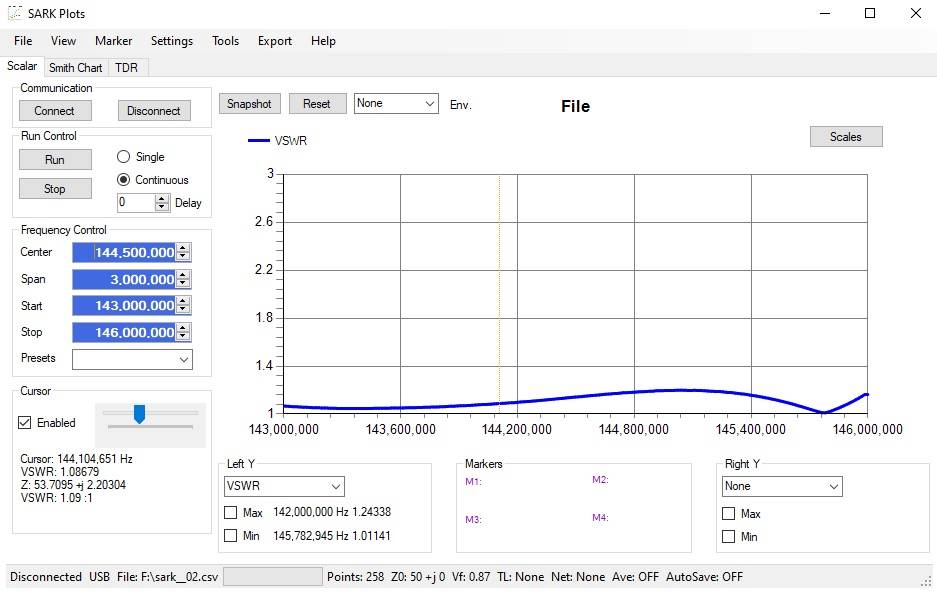The width and height of the screenshot is (937, 593).
Task: Click the Span field 3,000,000
Action: pyautogui.click(x=124, y=279)
